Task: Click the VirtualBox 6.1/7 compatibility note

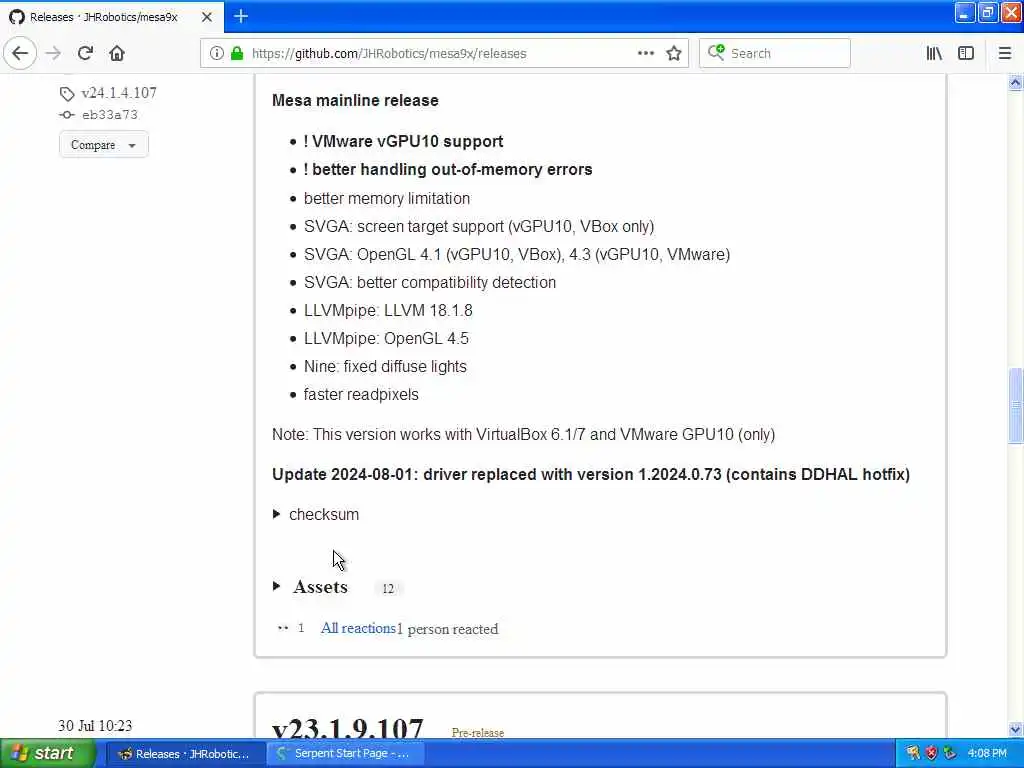Action: (523, 434)
